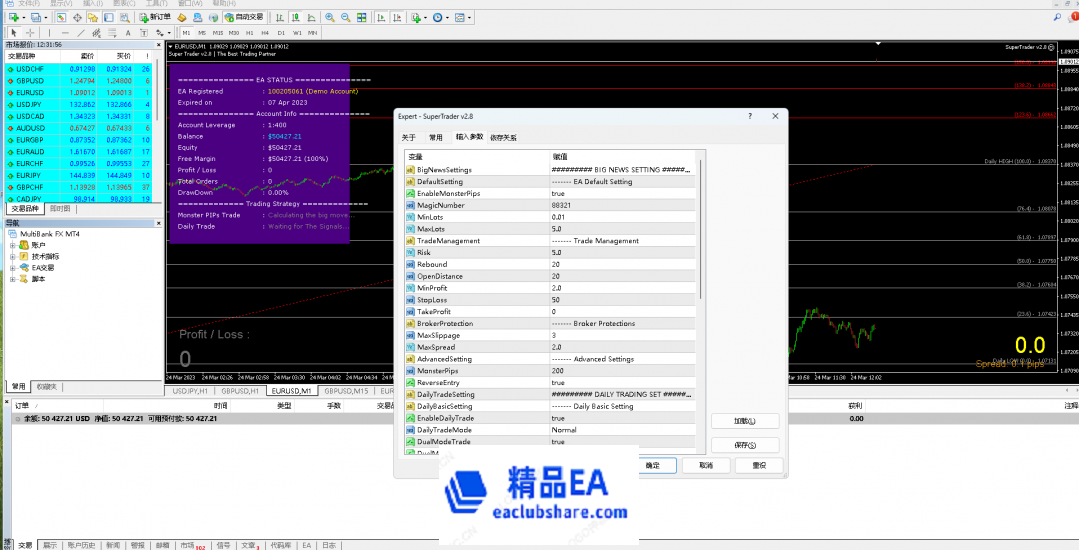1079x550 pixels.
Task: Switch chart to line chart style
Action: (x=311, y=17)
